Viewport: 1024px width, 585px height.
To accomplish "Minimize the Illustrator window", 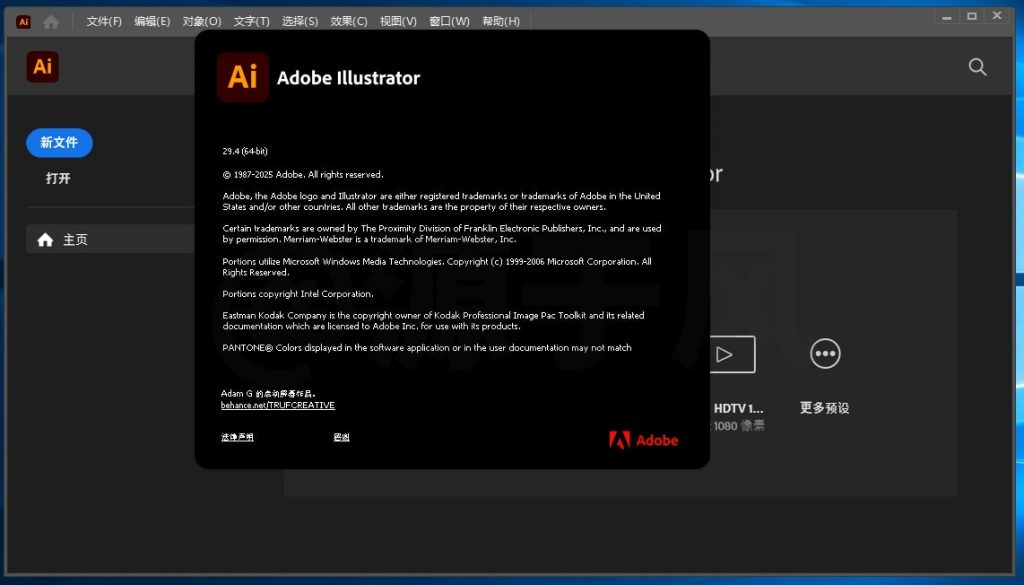I will [x=946, y=16].
